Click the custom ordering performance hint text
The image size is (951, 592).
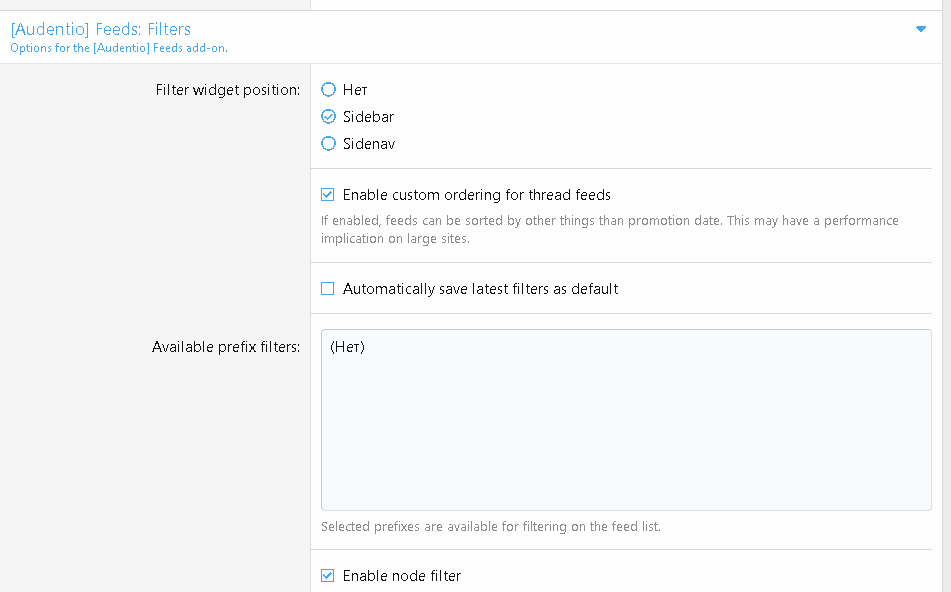tap(610, 229)
